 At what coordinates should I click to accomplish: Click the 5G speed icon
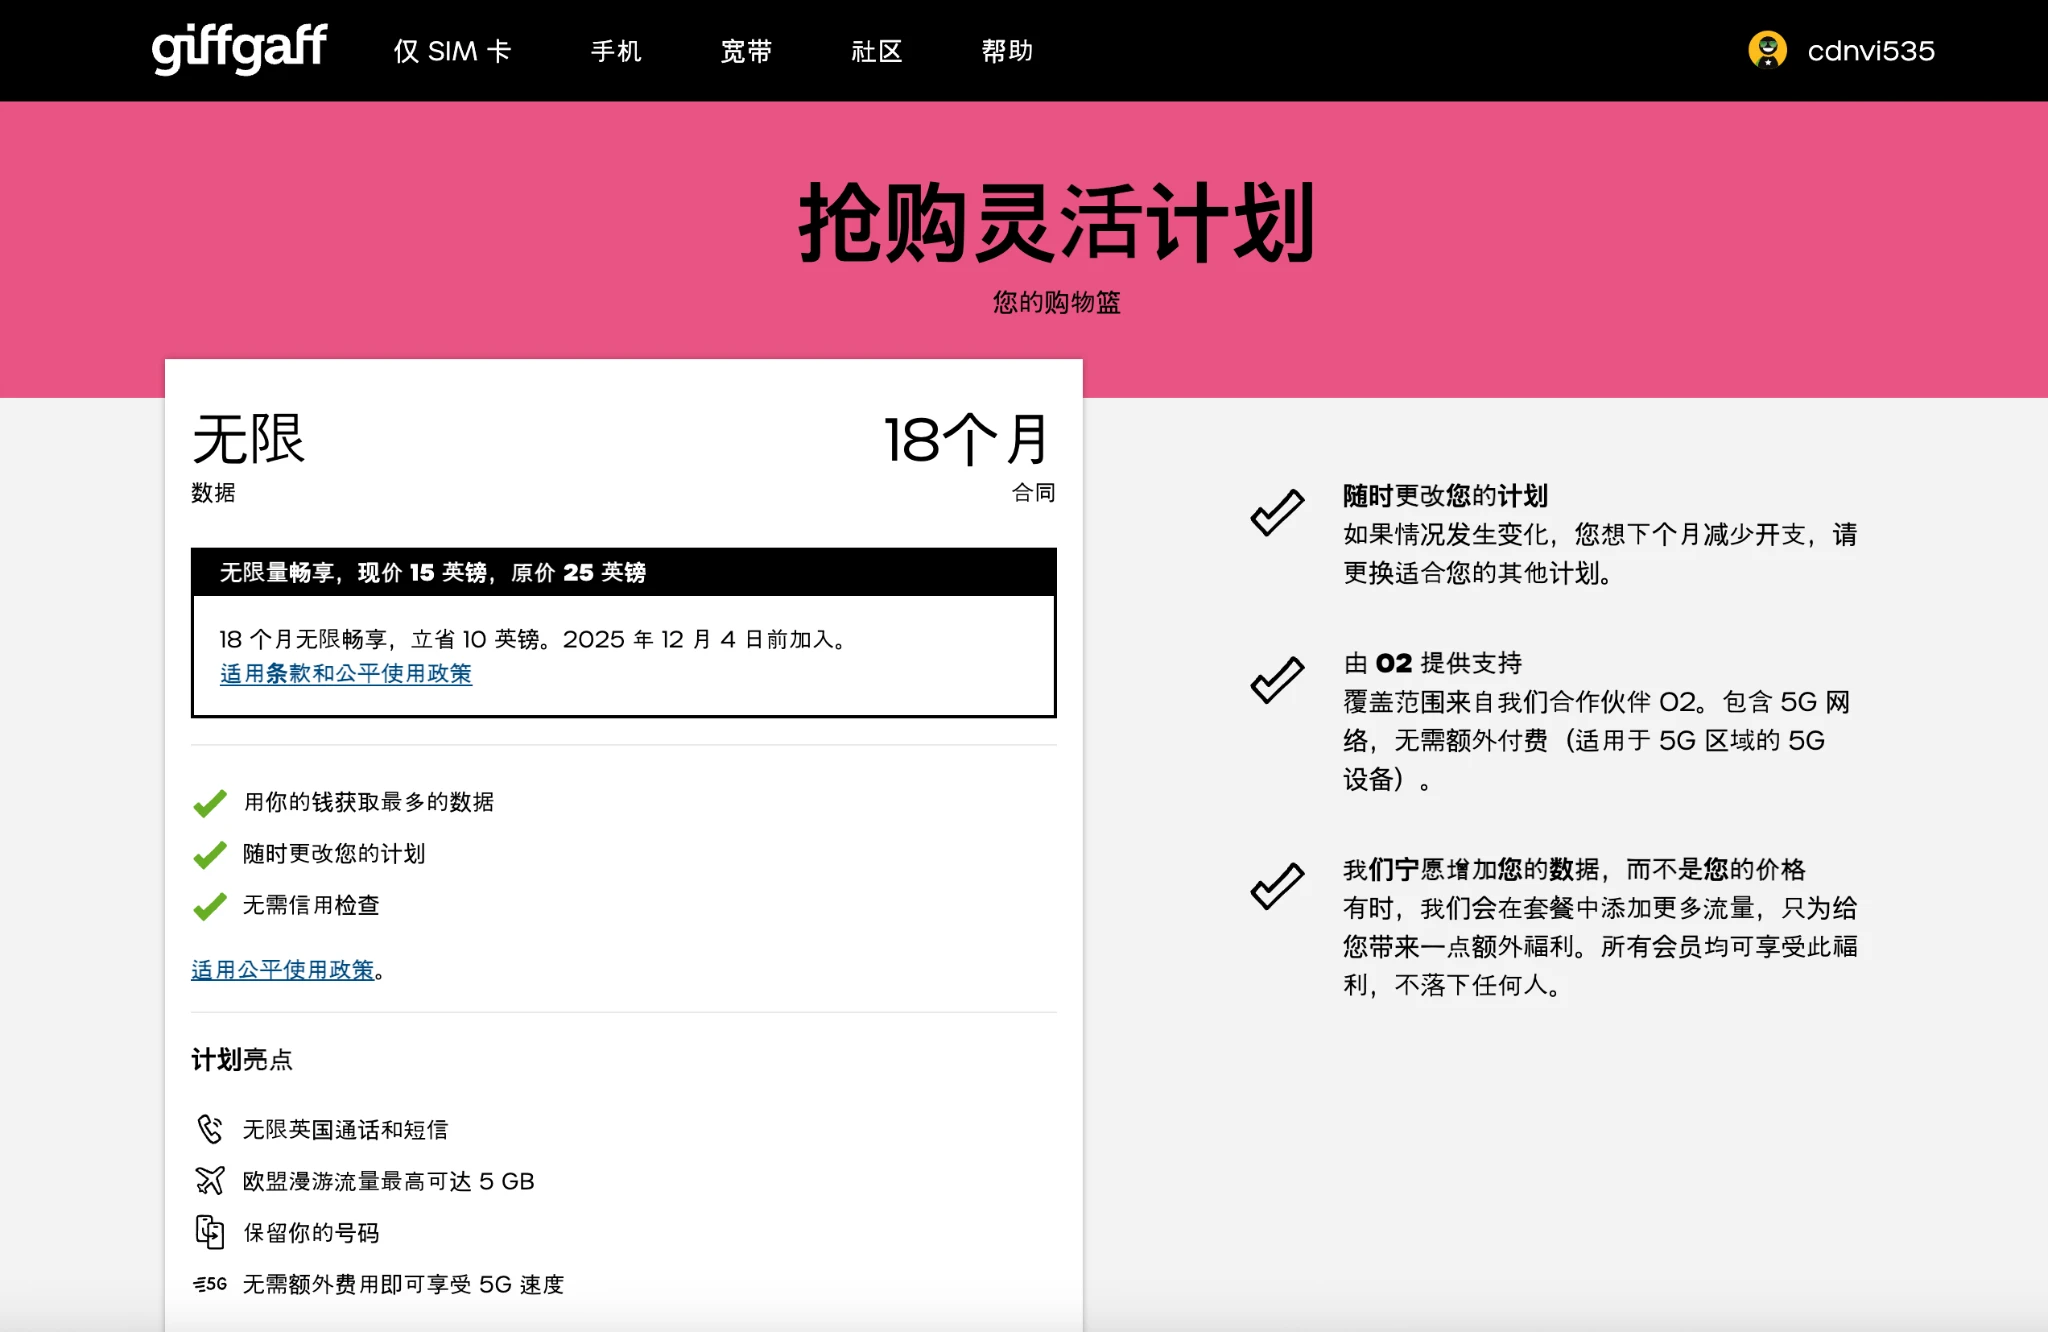click(210, 1284)
